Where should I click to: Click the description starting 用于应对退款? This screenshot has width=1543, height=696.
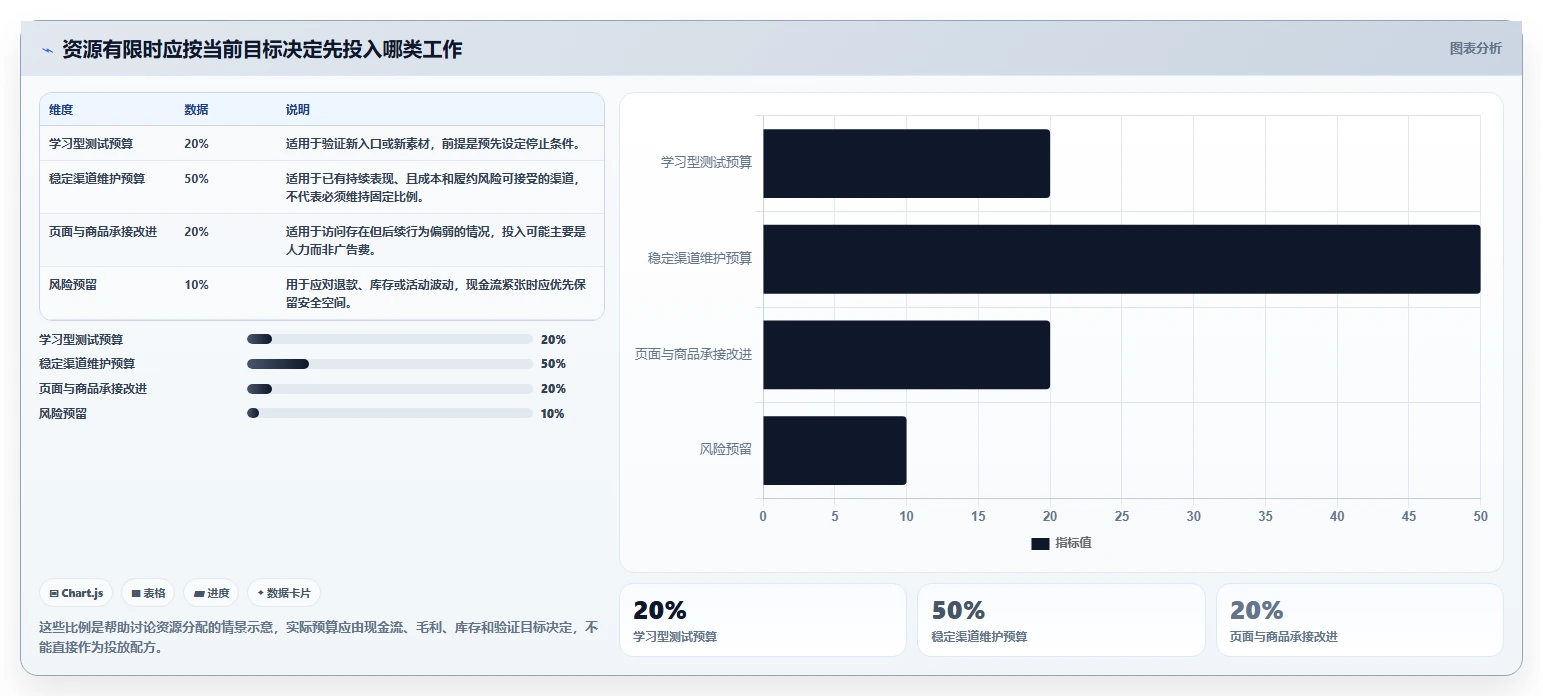pyautogui.click(x=436, y=294)
